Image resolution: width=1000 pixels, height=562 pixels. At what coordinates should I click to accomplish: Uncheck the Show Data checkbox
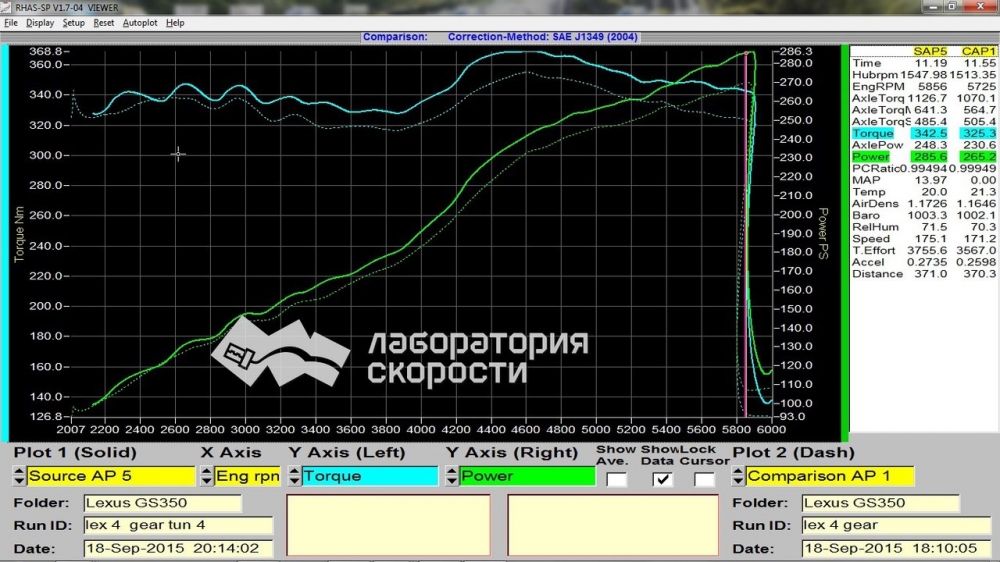[661, 479]
